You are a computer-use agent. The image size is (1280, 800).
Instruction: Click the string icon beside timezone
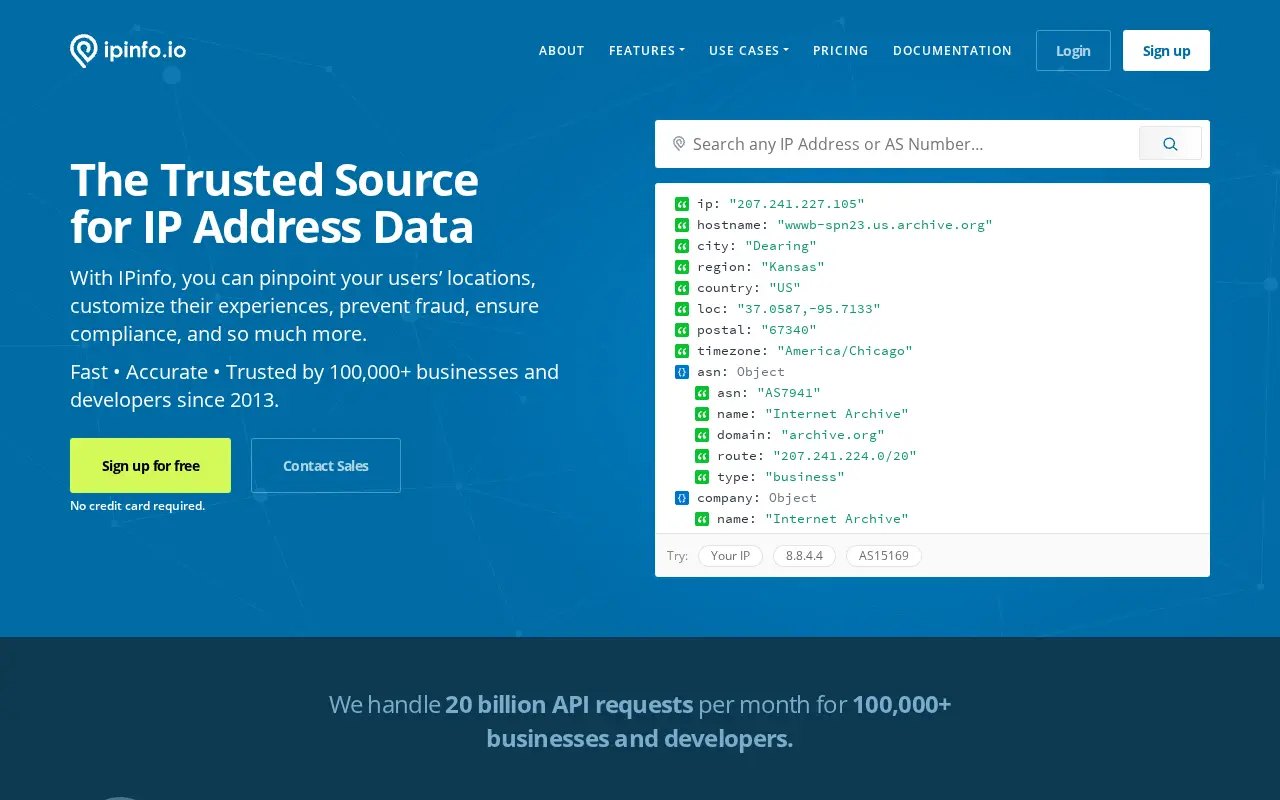tap(682, 351)
